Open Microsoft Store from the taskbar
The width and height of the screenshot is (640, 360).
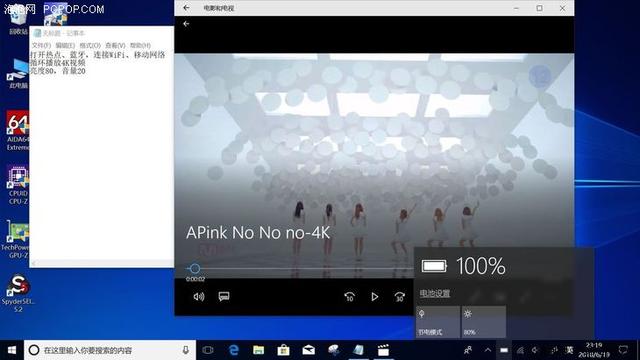pyautogui.click(x=283, y=350)
